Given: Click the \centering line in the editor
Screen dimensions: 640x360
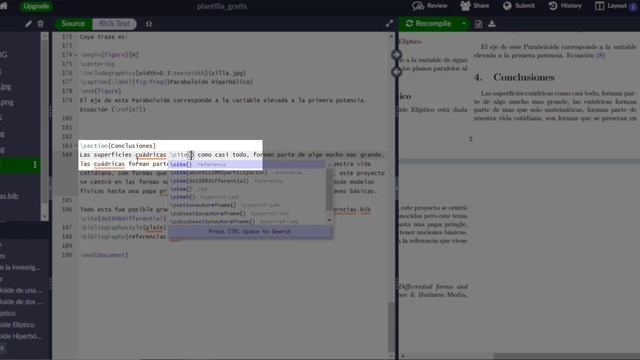Looking at the screenshot, I should pos(98,64).
